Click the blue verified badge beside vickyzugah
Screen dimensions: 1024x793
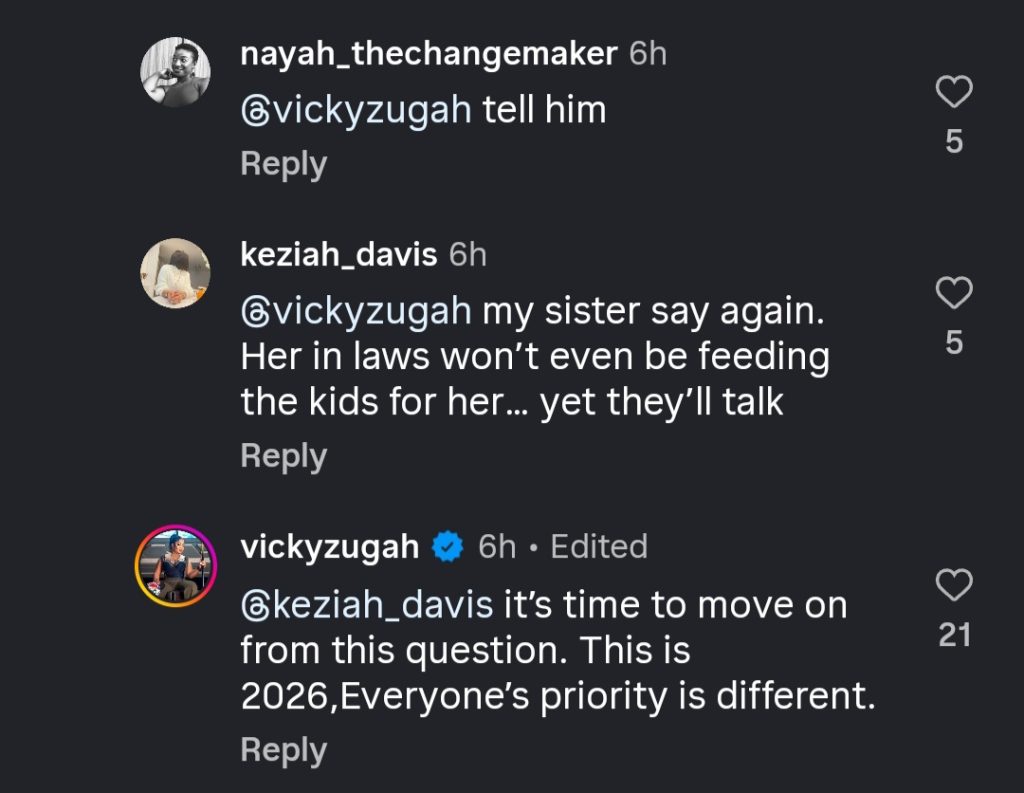coord(447,547)
